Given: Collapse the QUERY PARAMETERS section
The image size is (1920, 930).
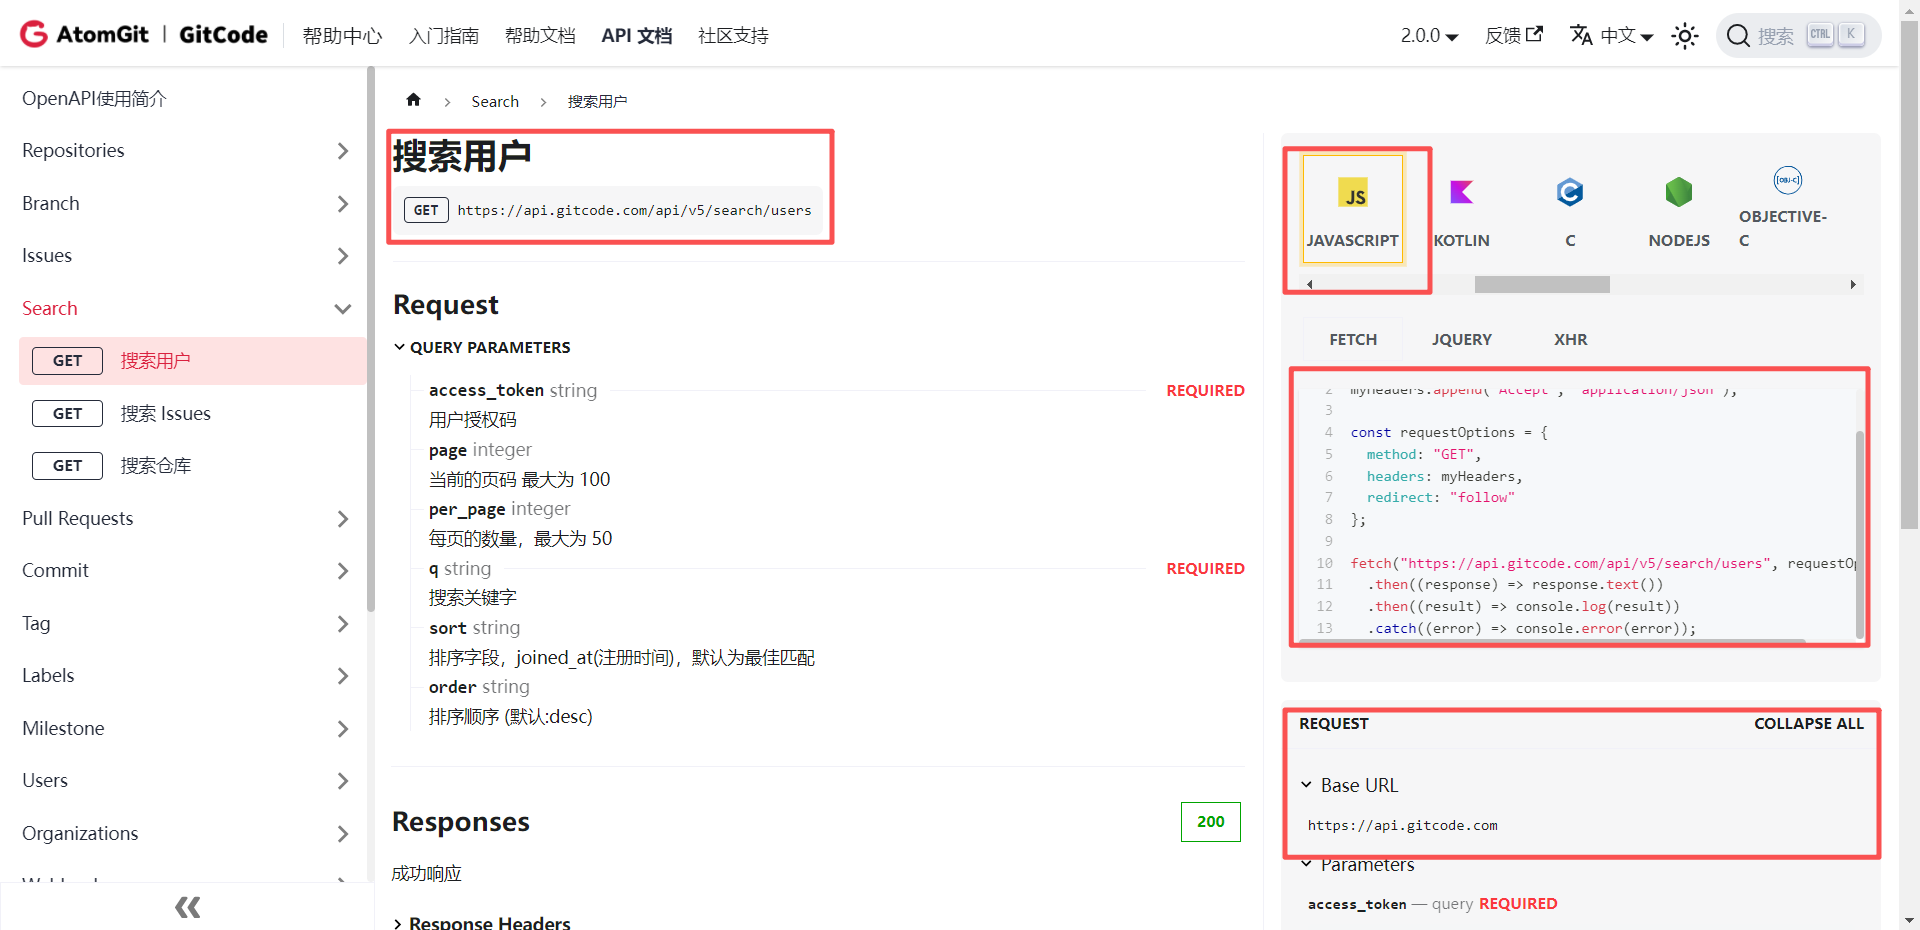Looking at the screenshot, I should (x=482, y=347).
